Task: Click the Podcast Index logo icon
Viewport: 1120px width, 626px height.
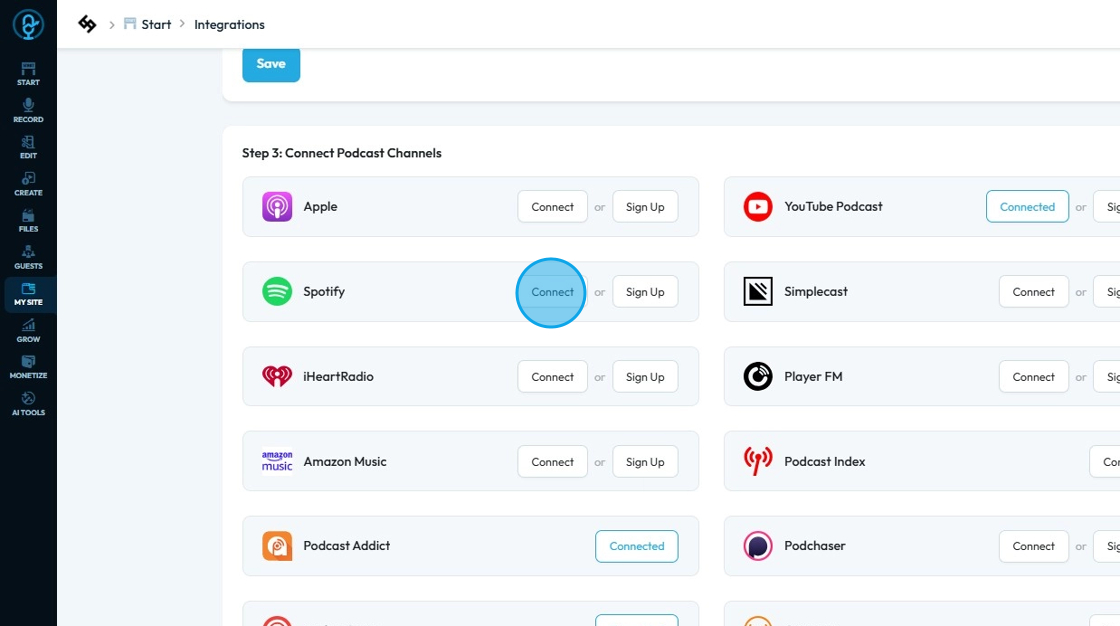Action: point(758,461)
